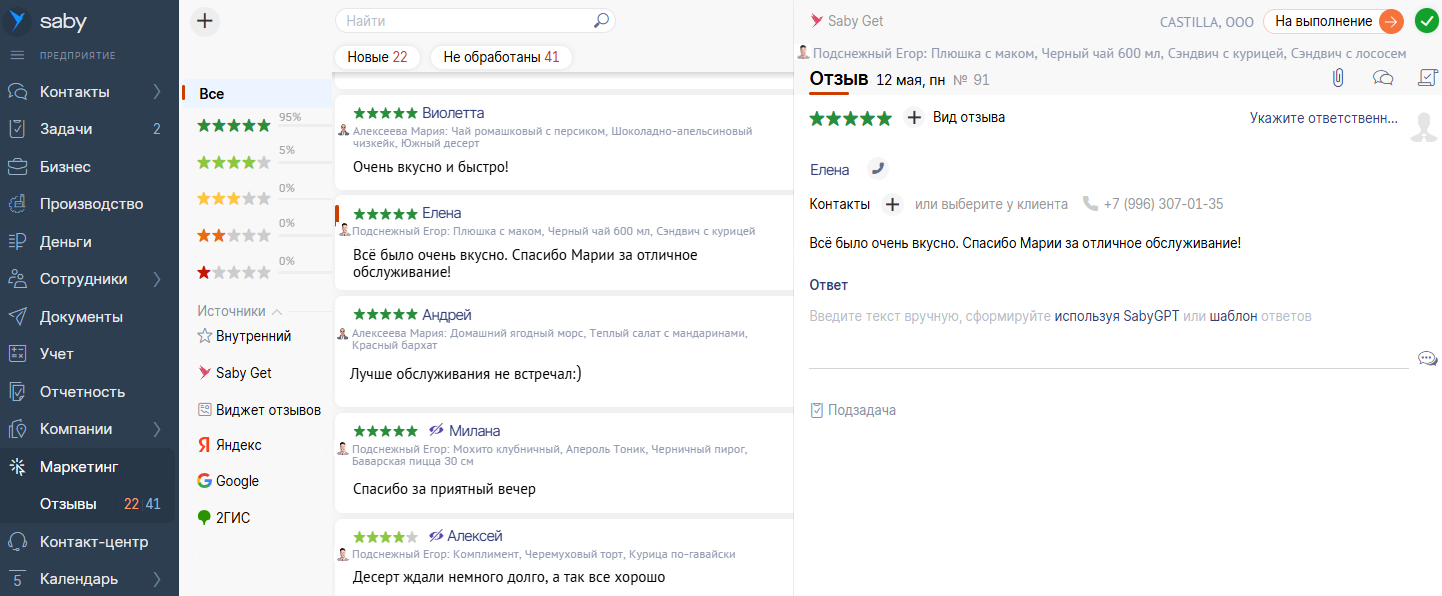Expand the Сотрудники menu chevron

(157, 279)
